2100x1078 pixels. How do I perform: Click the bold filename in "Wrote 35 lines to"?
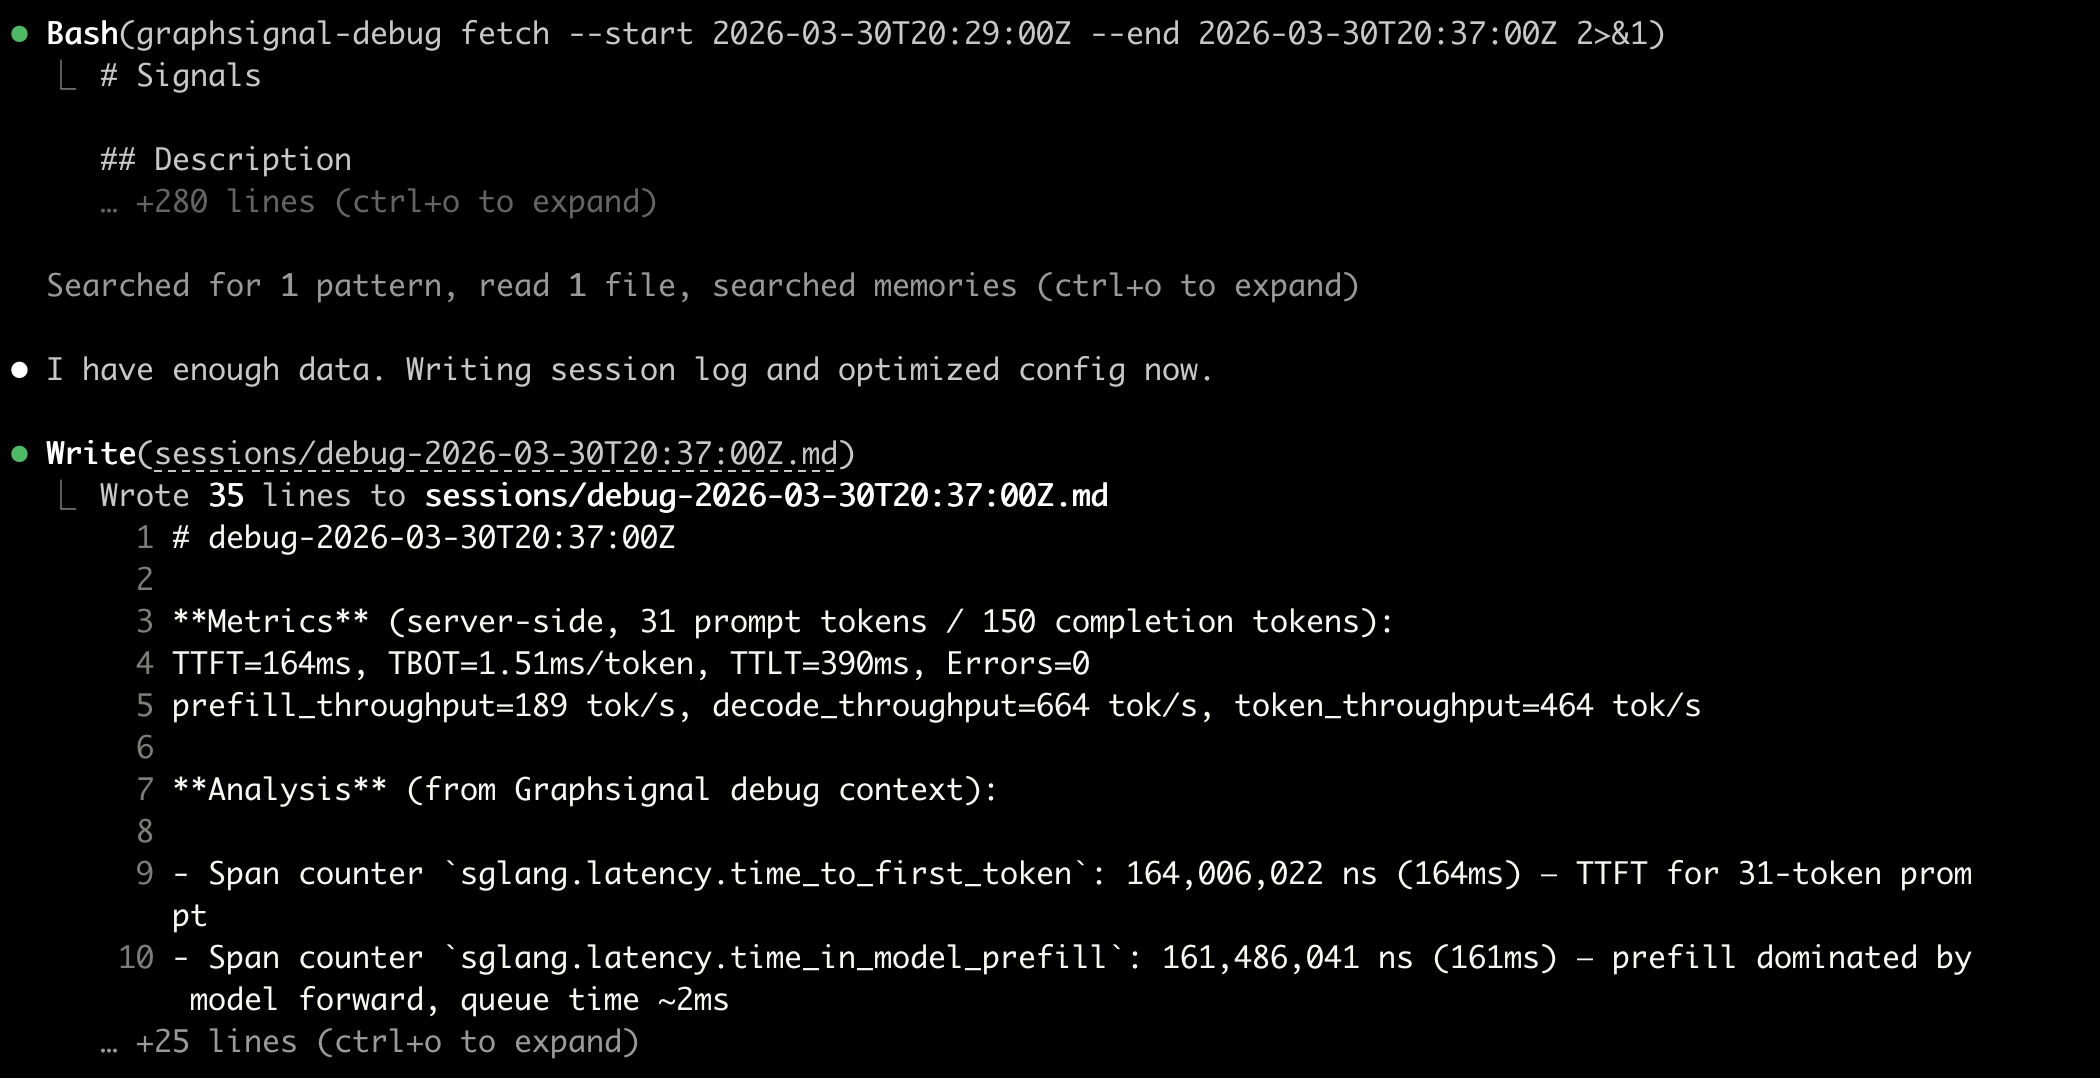point(766,496)
